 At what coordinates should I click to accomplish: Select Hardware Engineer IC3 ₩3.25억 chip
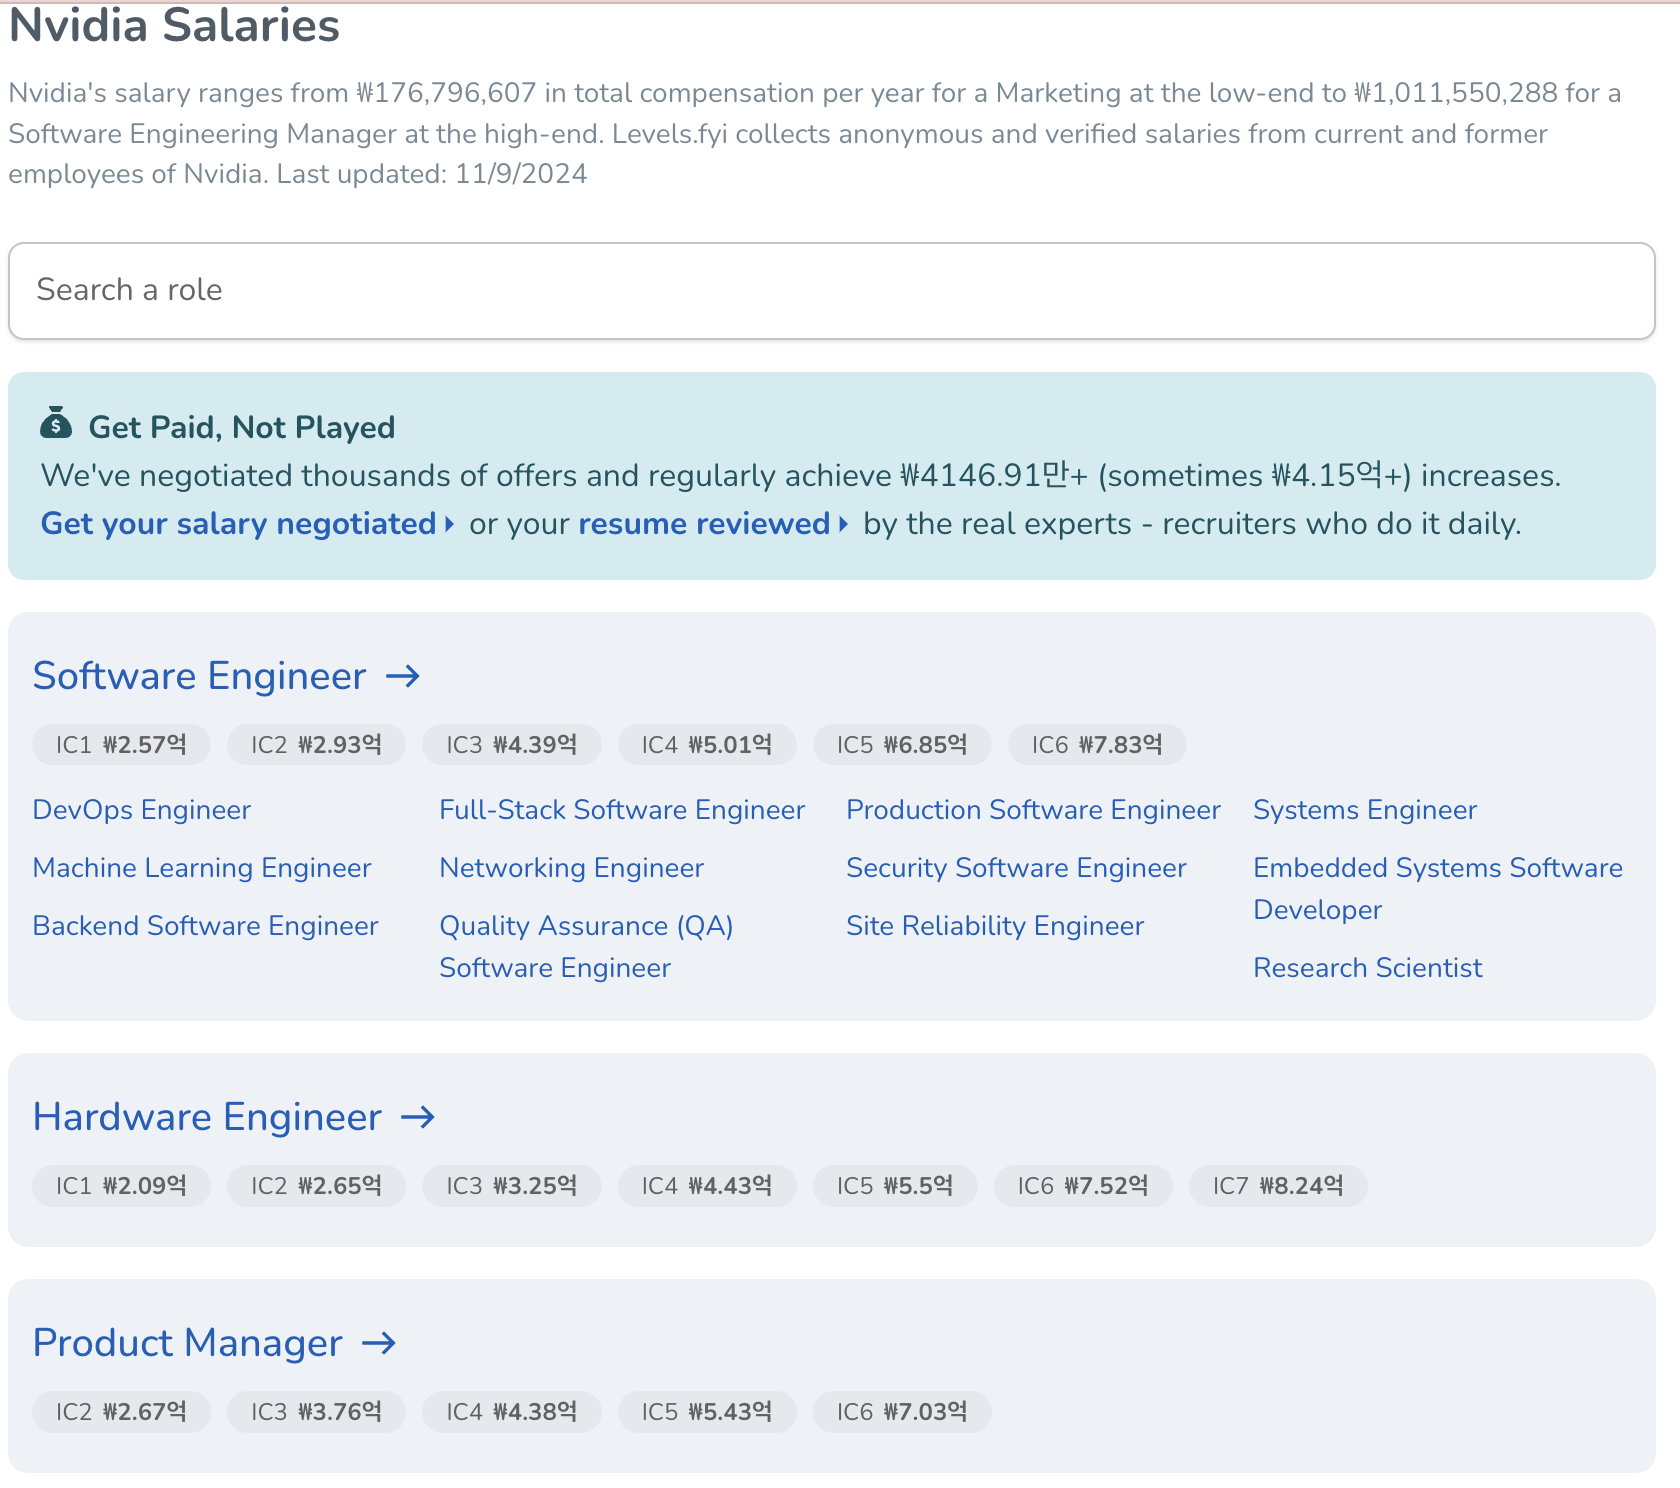[x=511, y=1186]
